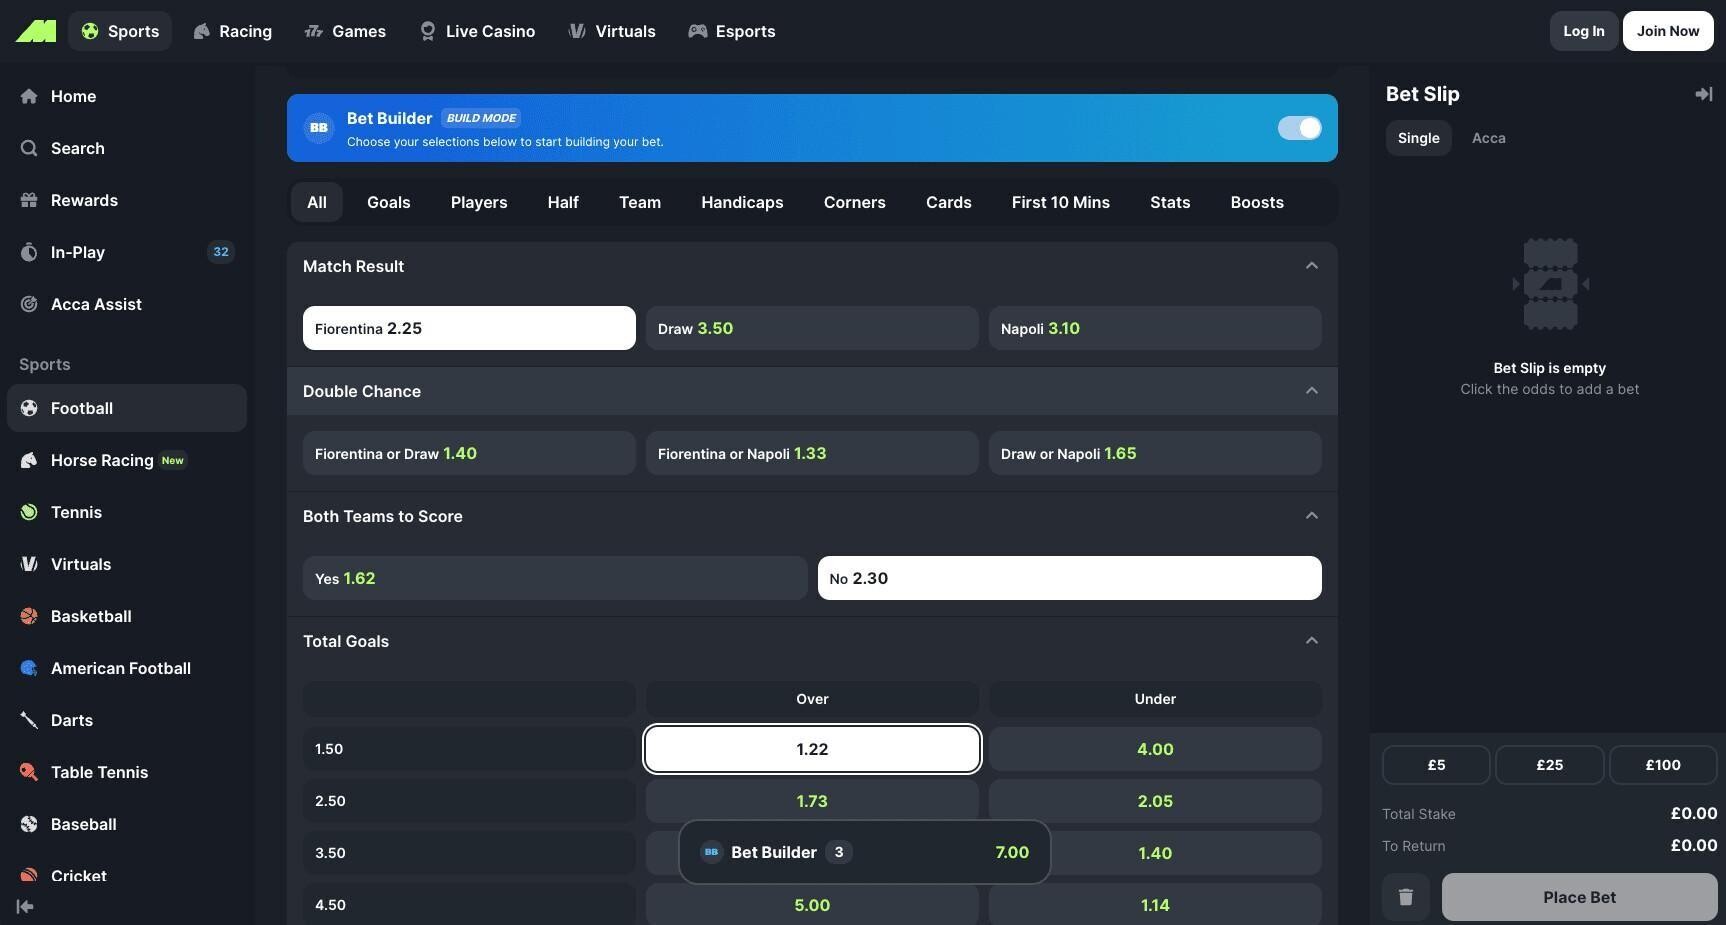This screenshot has width=1726, height=925.
Task: Open the Bet Builder 7.00 summary bar
Action: tap(864, 852)
